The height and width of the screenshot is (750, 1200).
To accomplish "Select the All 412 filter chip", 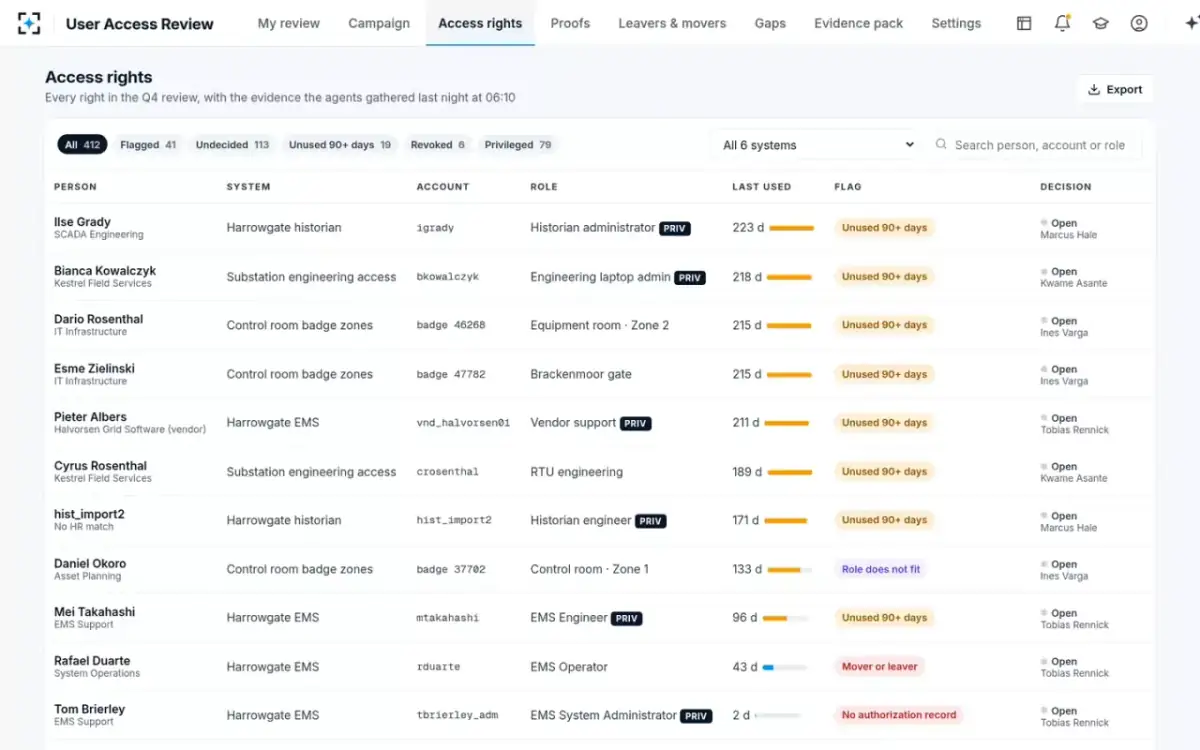I will pos(83,145).
